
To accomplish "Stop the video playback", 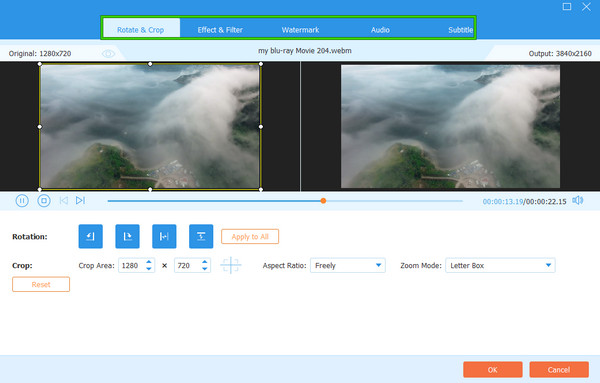I will [x=44, y=200].
